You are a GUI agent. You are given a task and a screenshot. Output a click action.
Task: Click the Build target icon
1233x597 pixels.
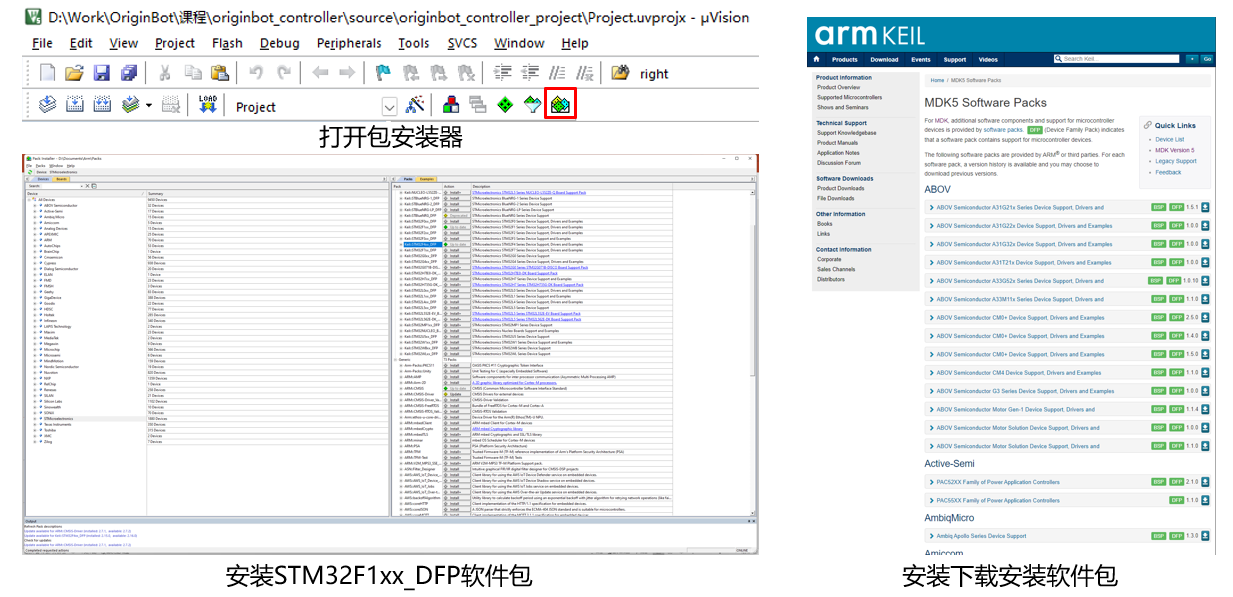(x=74, y=104)
